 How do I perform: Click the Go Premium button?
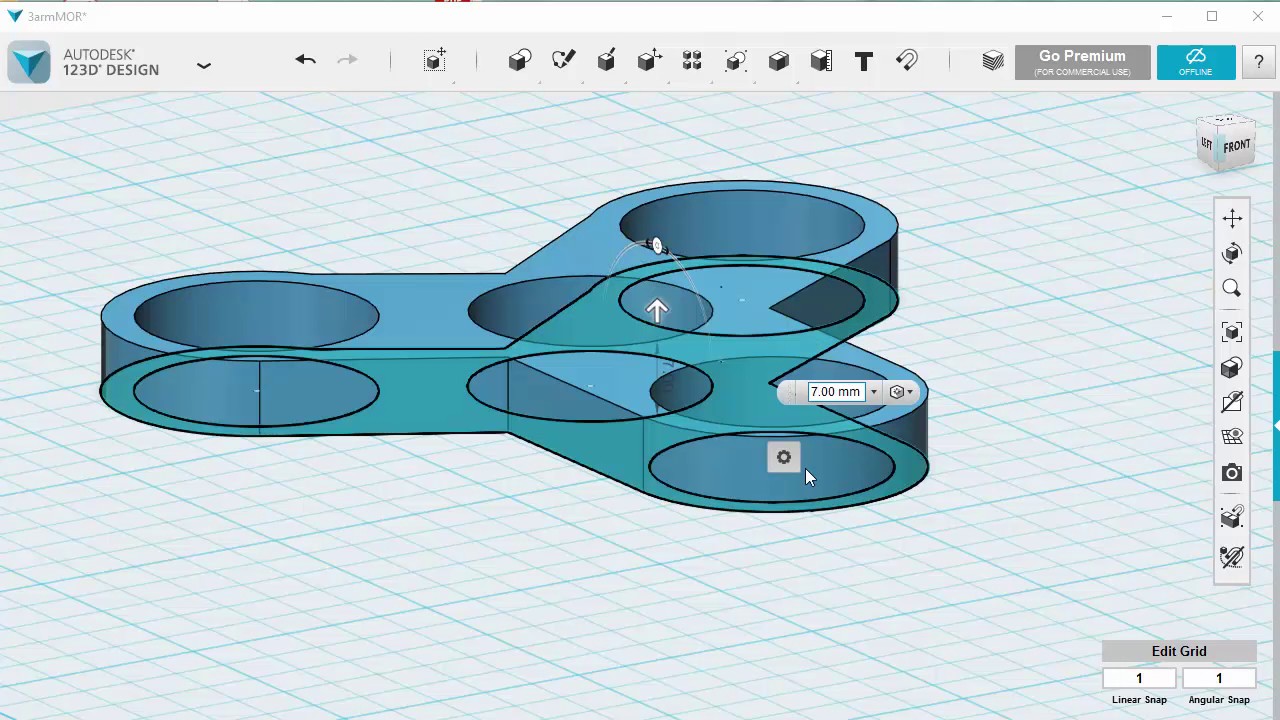(1082, 62)
